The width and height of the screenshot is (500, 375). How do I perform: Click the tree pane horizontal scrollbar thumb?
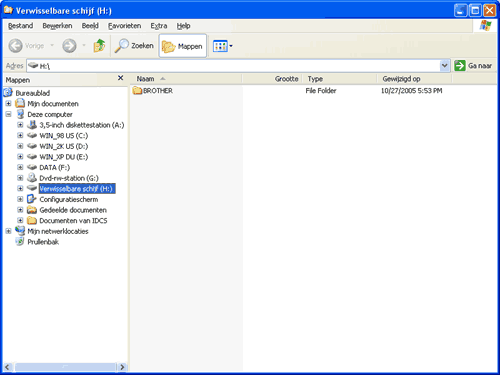pyautogui.click(x=65, y=367)
